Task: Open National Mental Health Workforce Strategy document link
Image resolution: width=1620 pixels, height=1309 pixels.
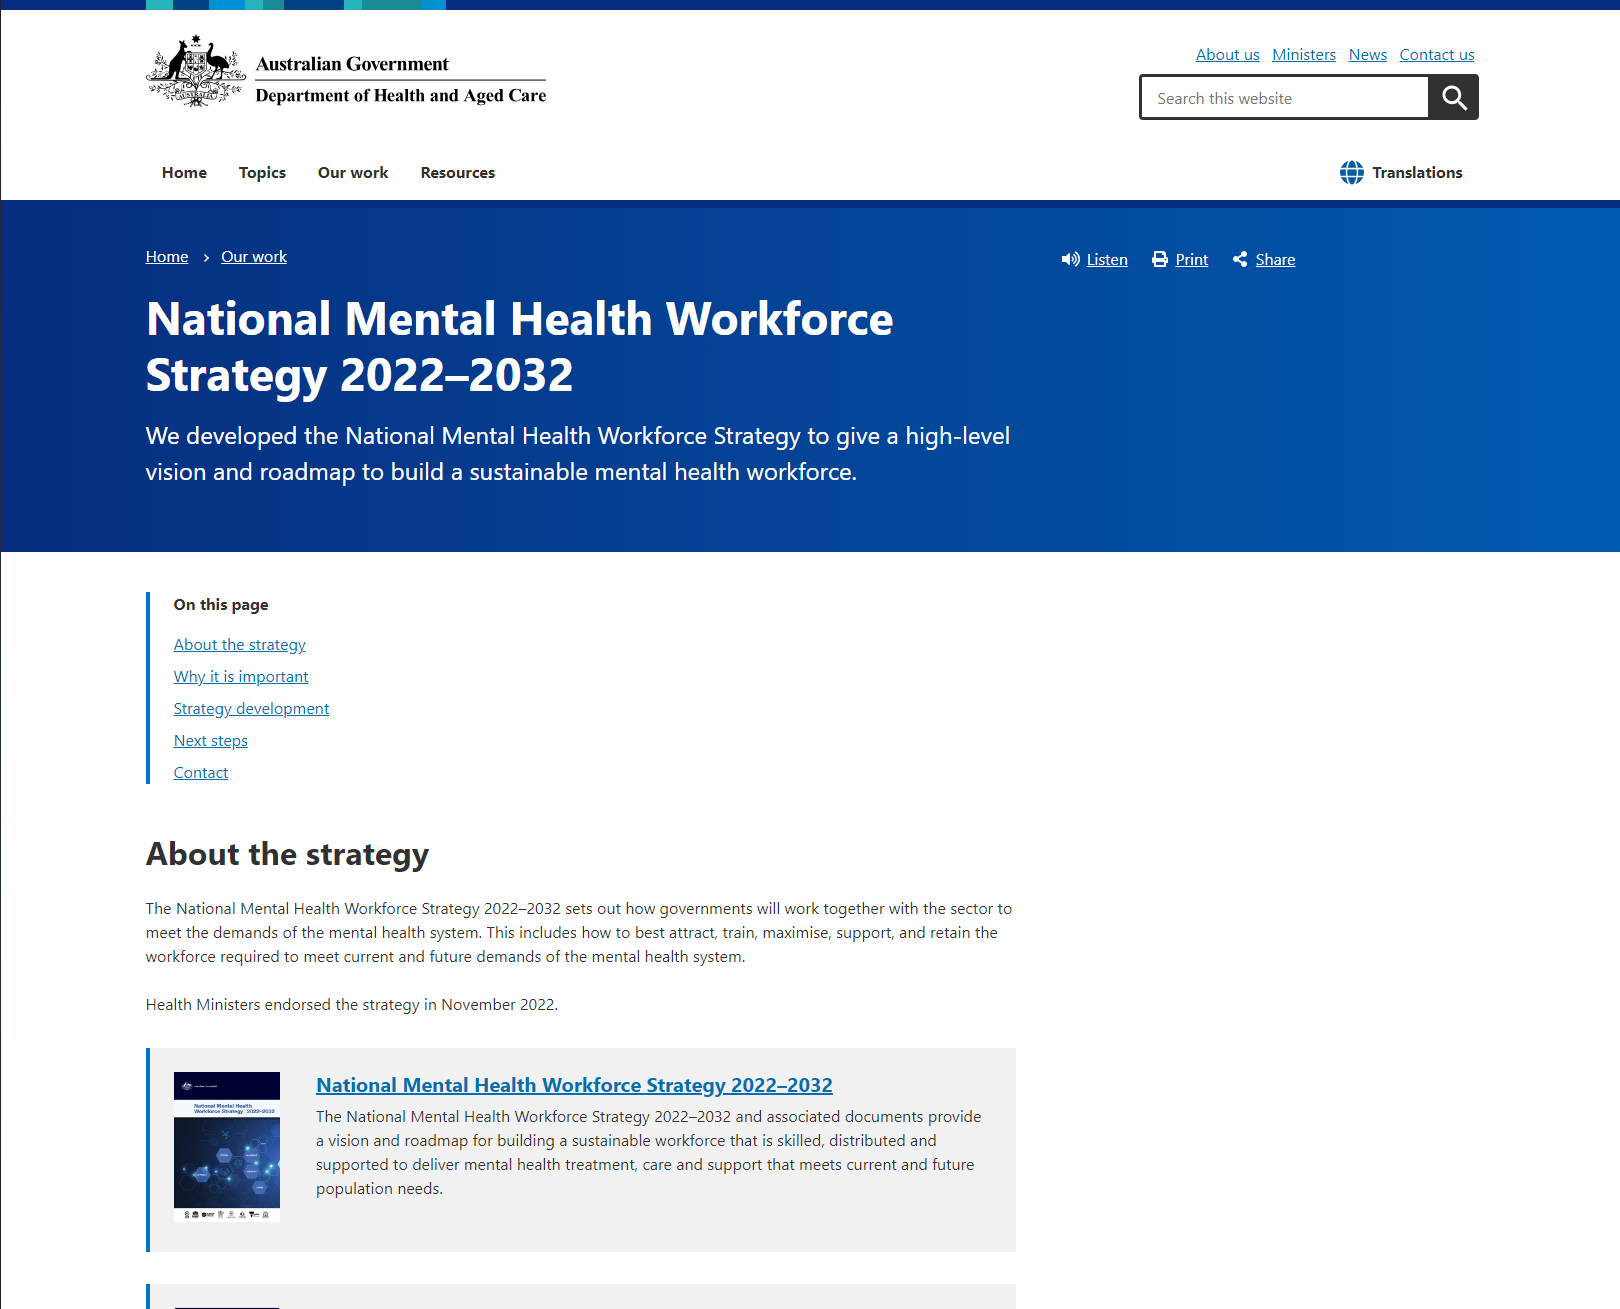Action: click(x=574, y=1085)
